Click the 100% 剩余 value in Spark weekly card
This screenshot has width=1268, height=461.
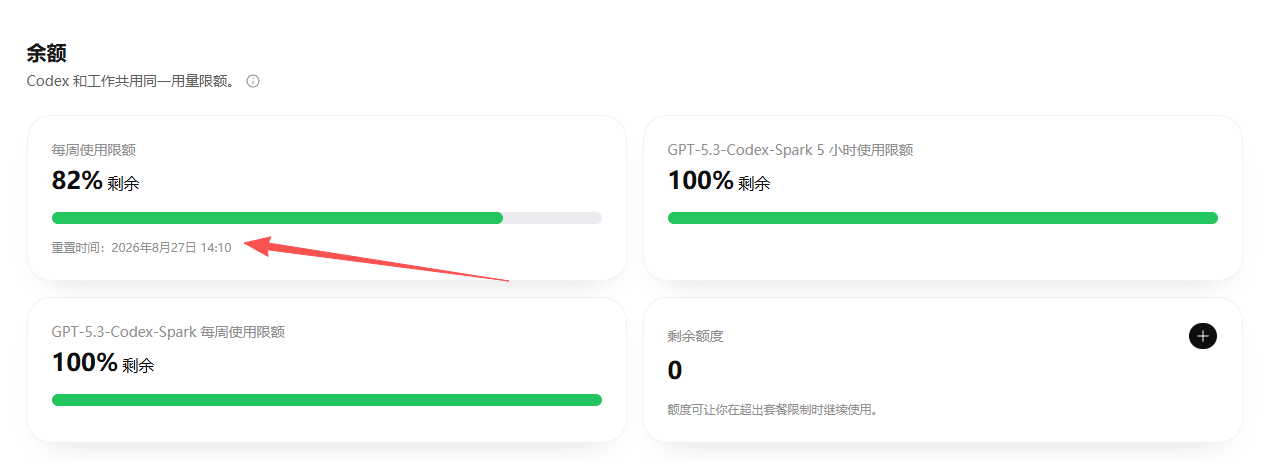point(103,363)
